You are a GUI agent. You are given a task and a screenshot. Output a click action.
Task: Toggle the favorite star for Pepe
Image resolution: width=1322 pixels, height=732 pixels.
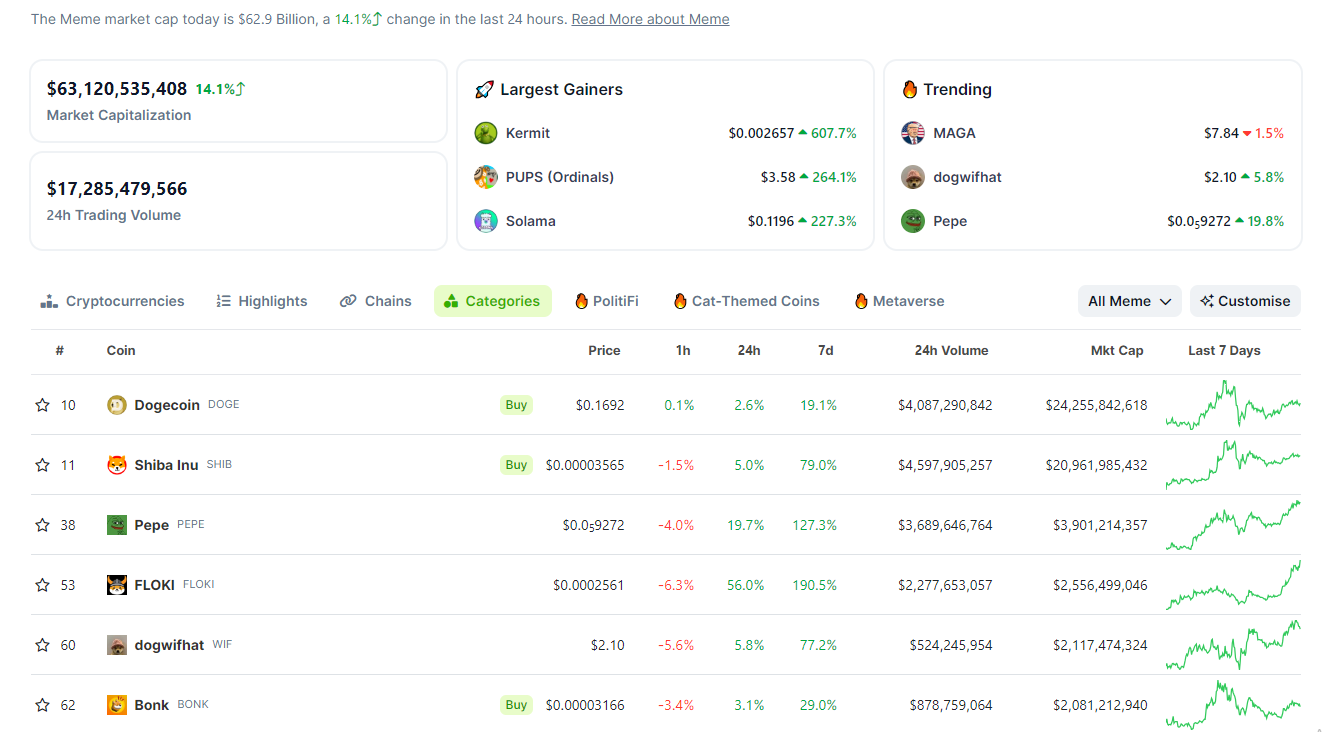click(x=42, y=525)
